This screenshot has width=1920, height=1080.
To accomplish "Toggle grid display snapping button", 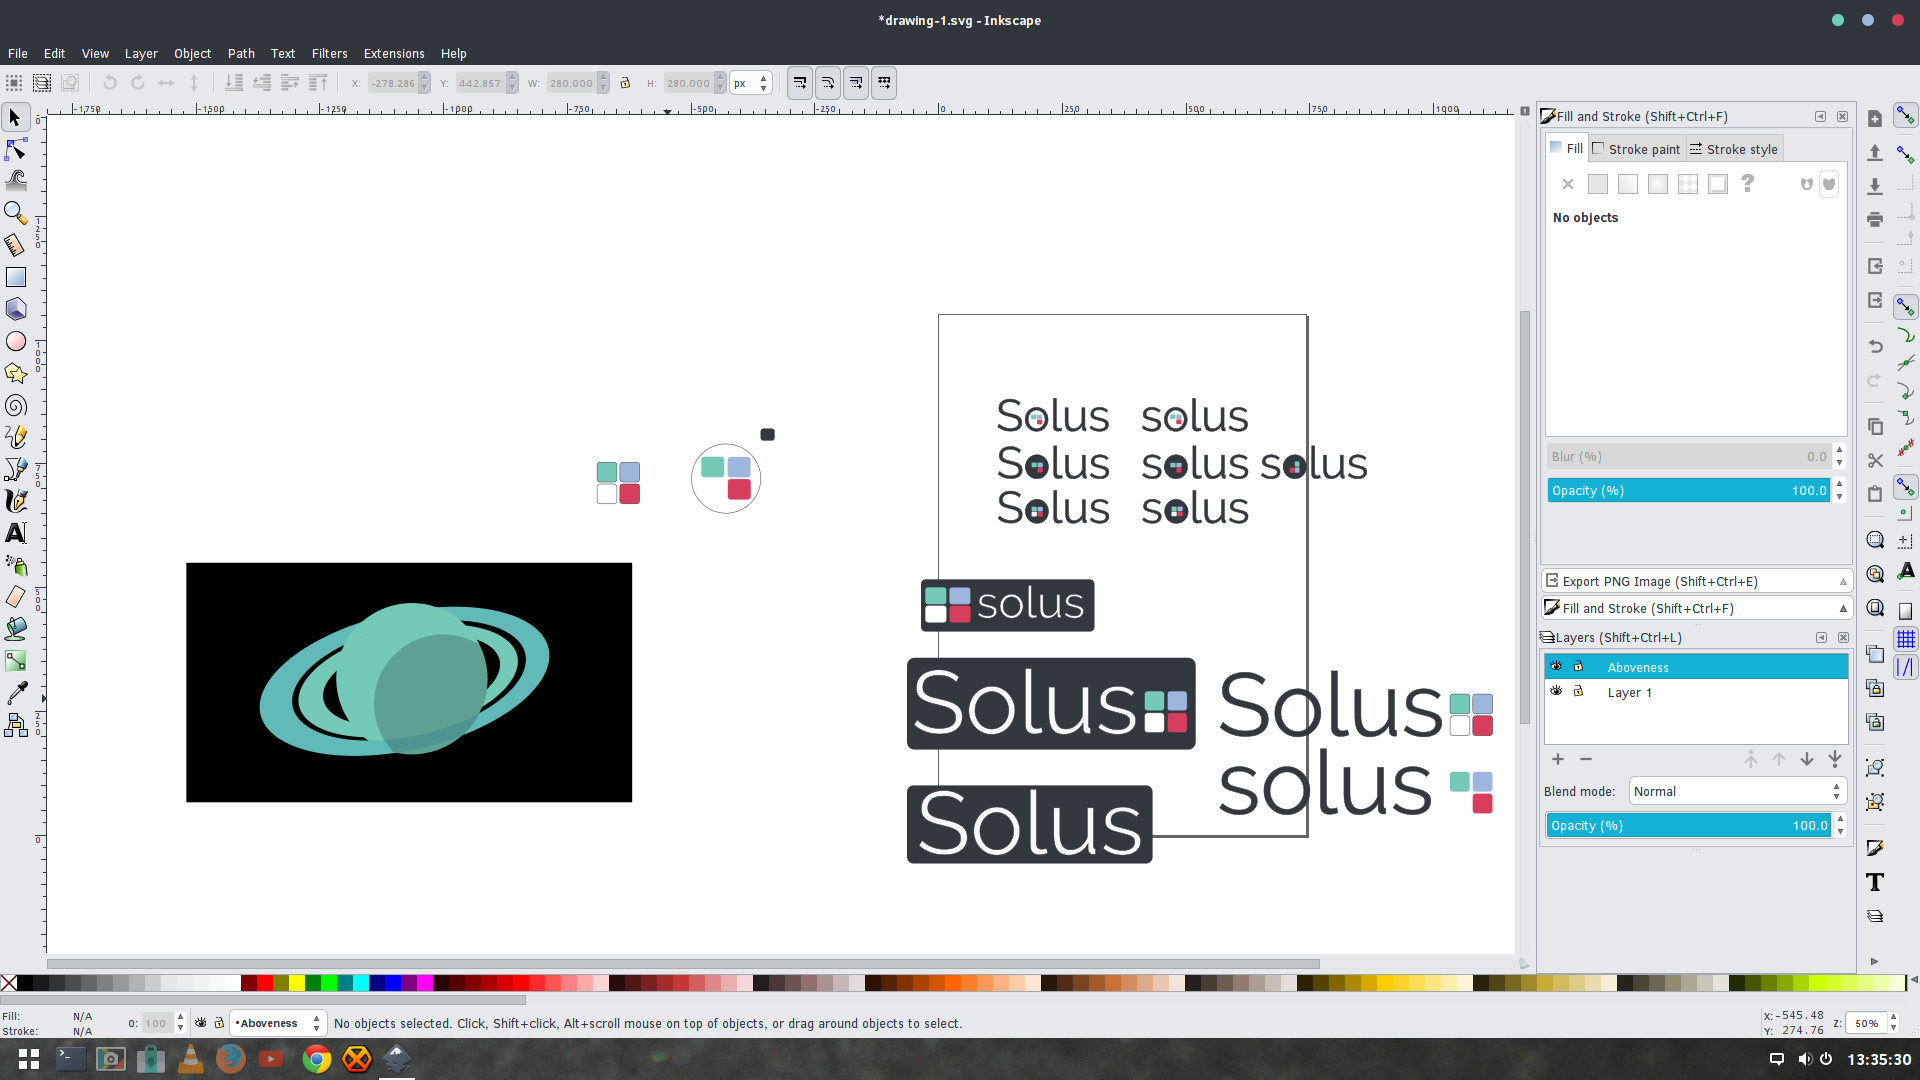I will (1906, 639).
